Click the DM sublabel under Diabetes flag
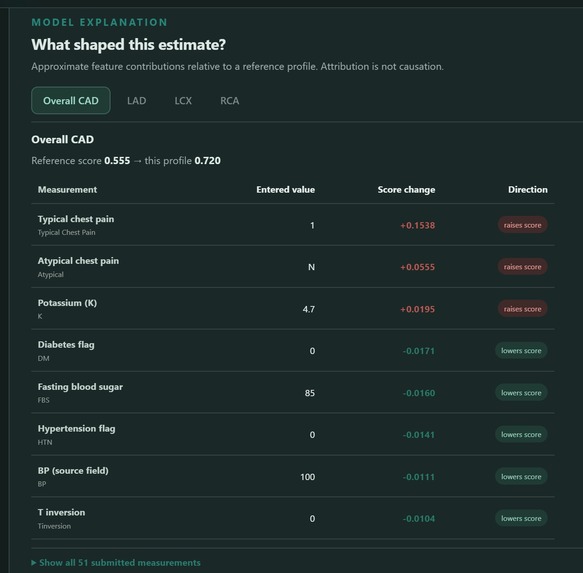583x573 pixels. [44, 358]
